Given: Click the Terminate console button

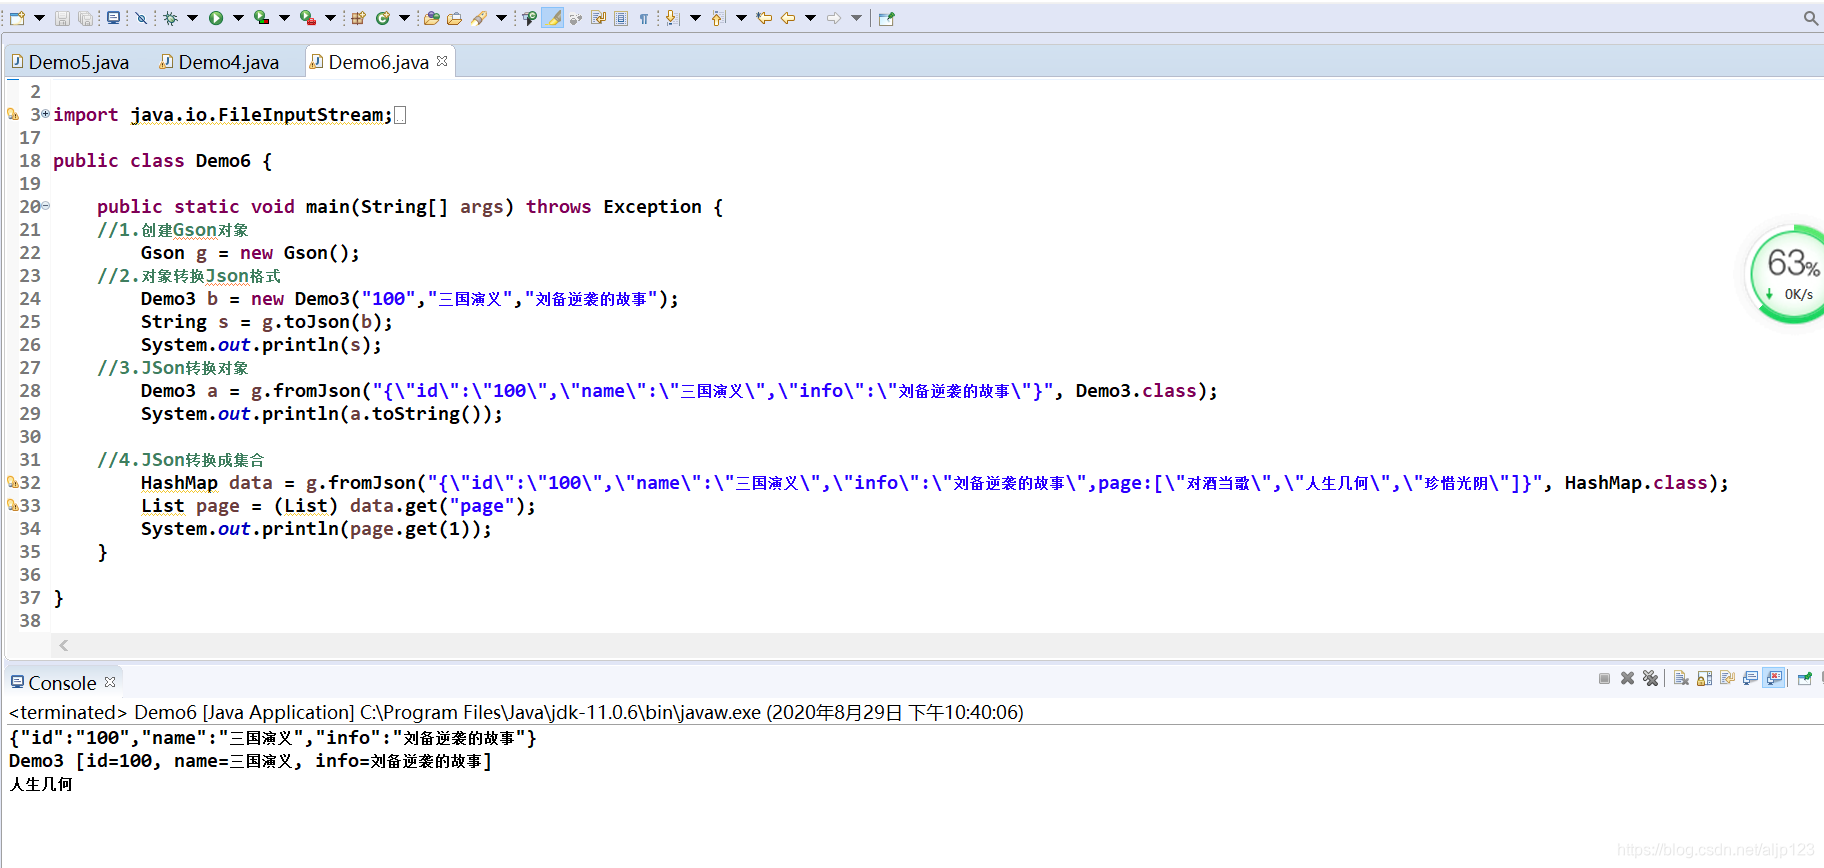Looking at the screenshot, I should [x=1604, y=678].
